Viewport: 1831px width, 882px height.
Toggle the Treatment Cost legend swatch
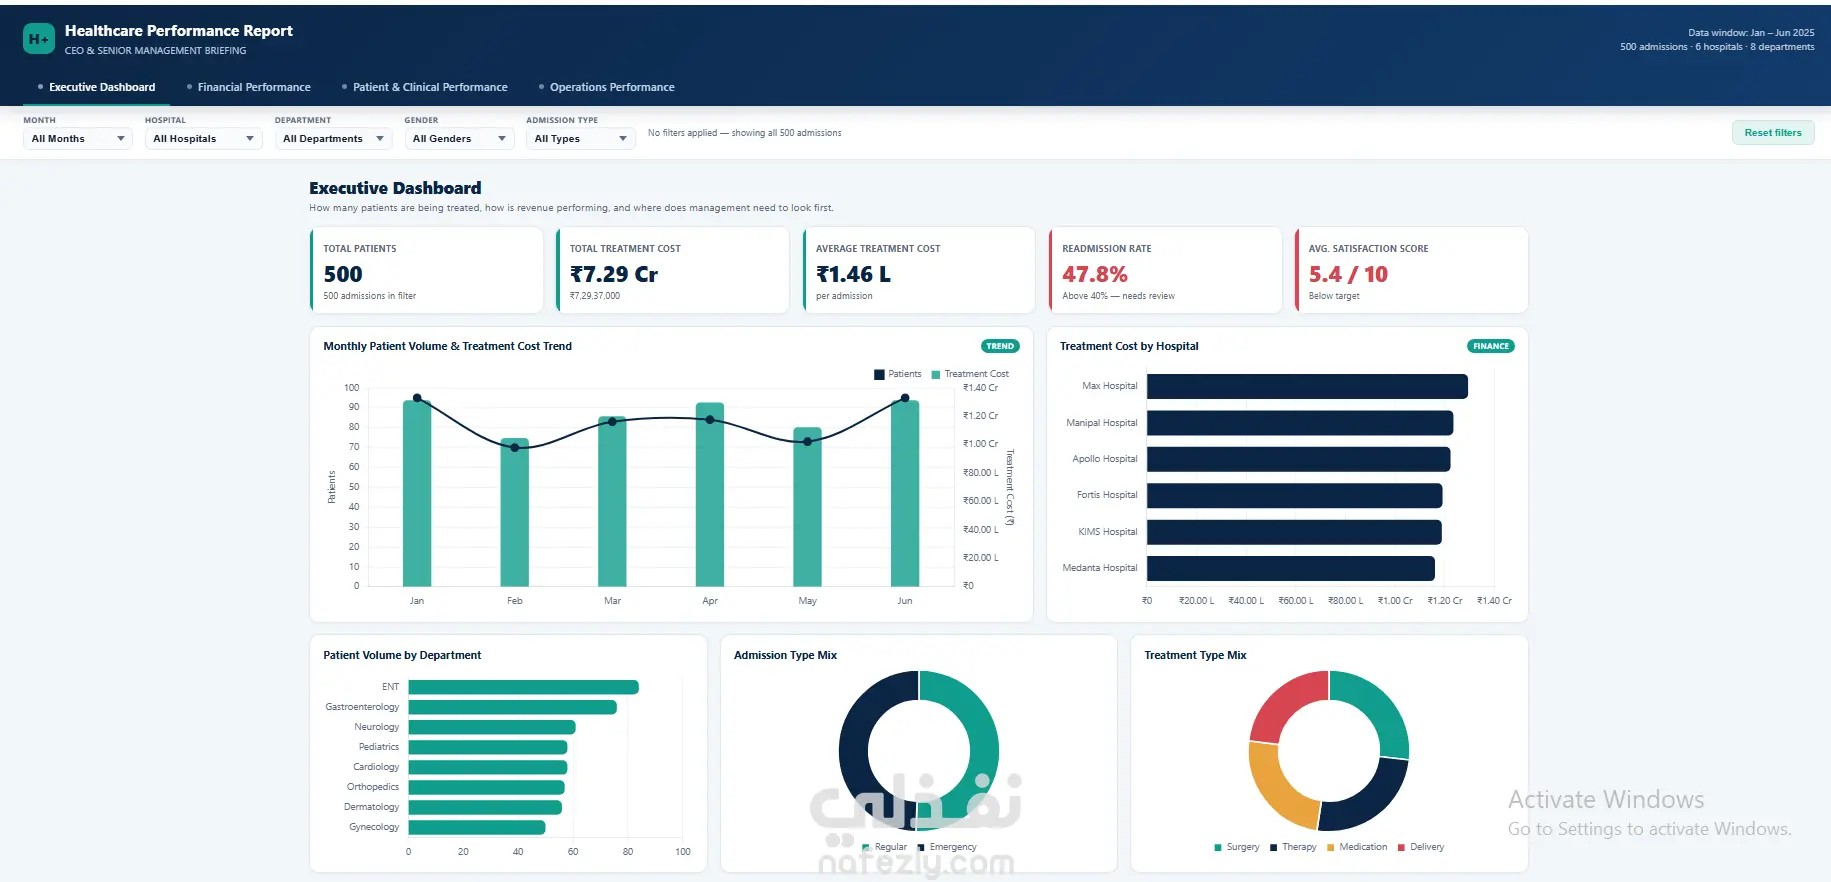click(936, 375)
